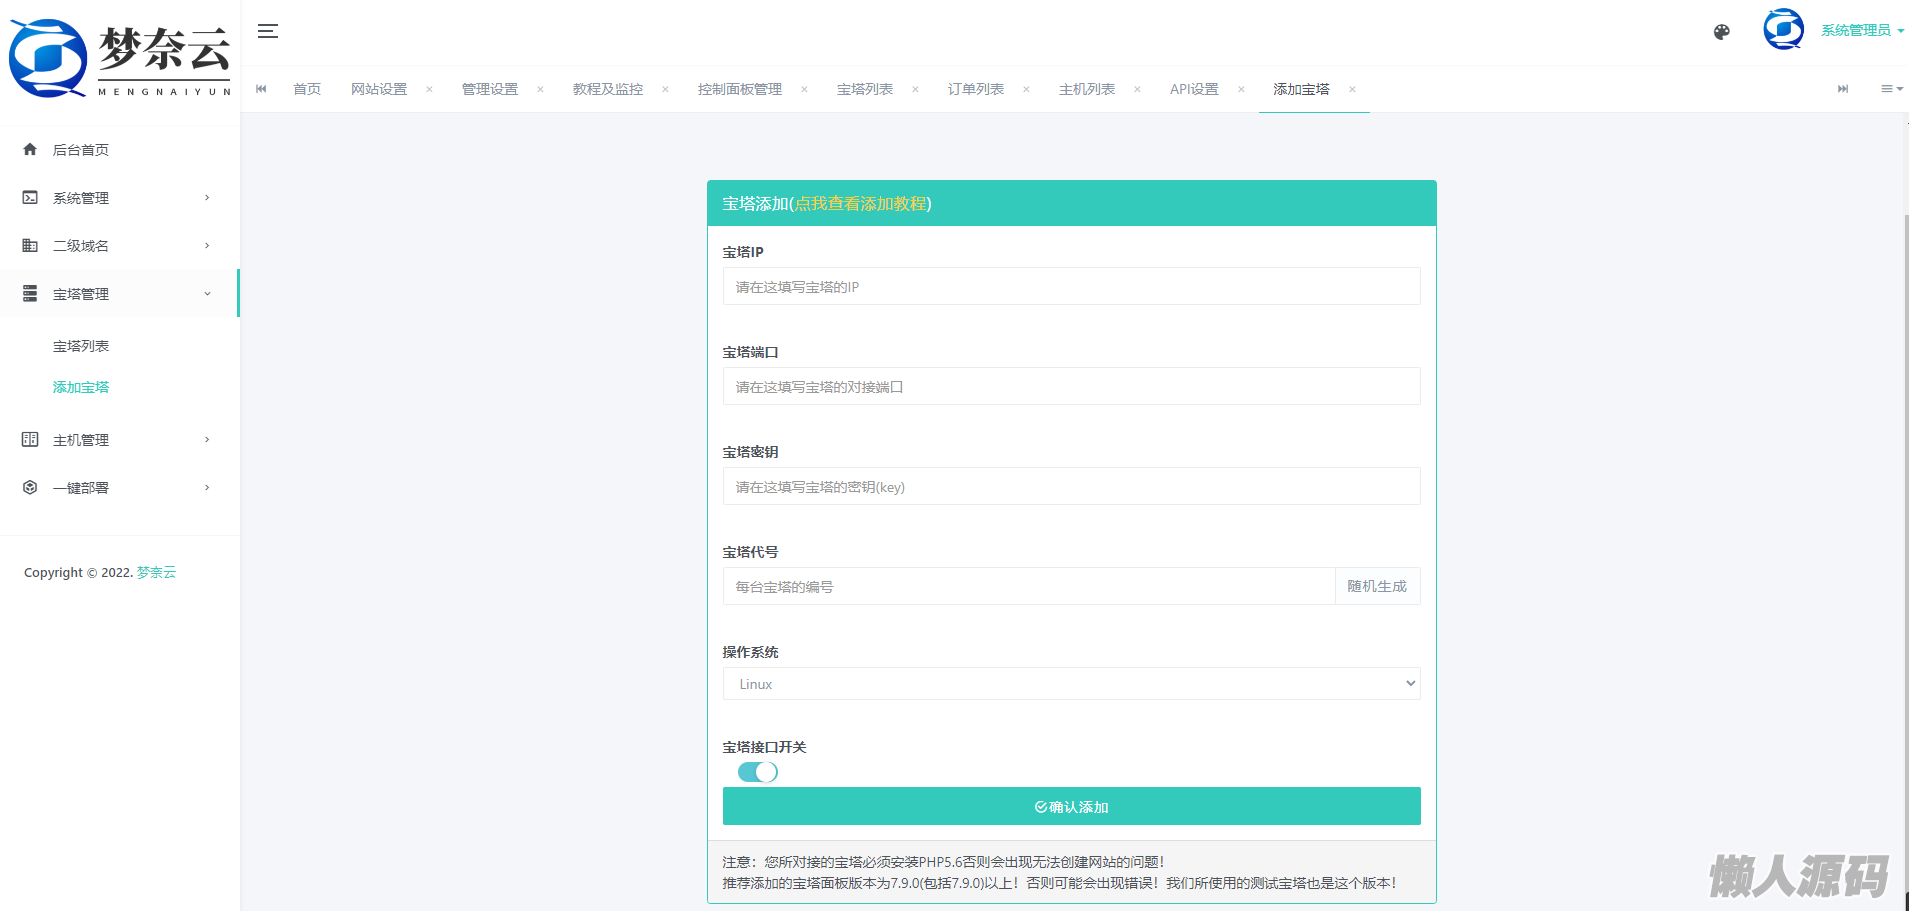Click the 确认添加 submit button

[x=1070, y=806]
